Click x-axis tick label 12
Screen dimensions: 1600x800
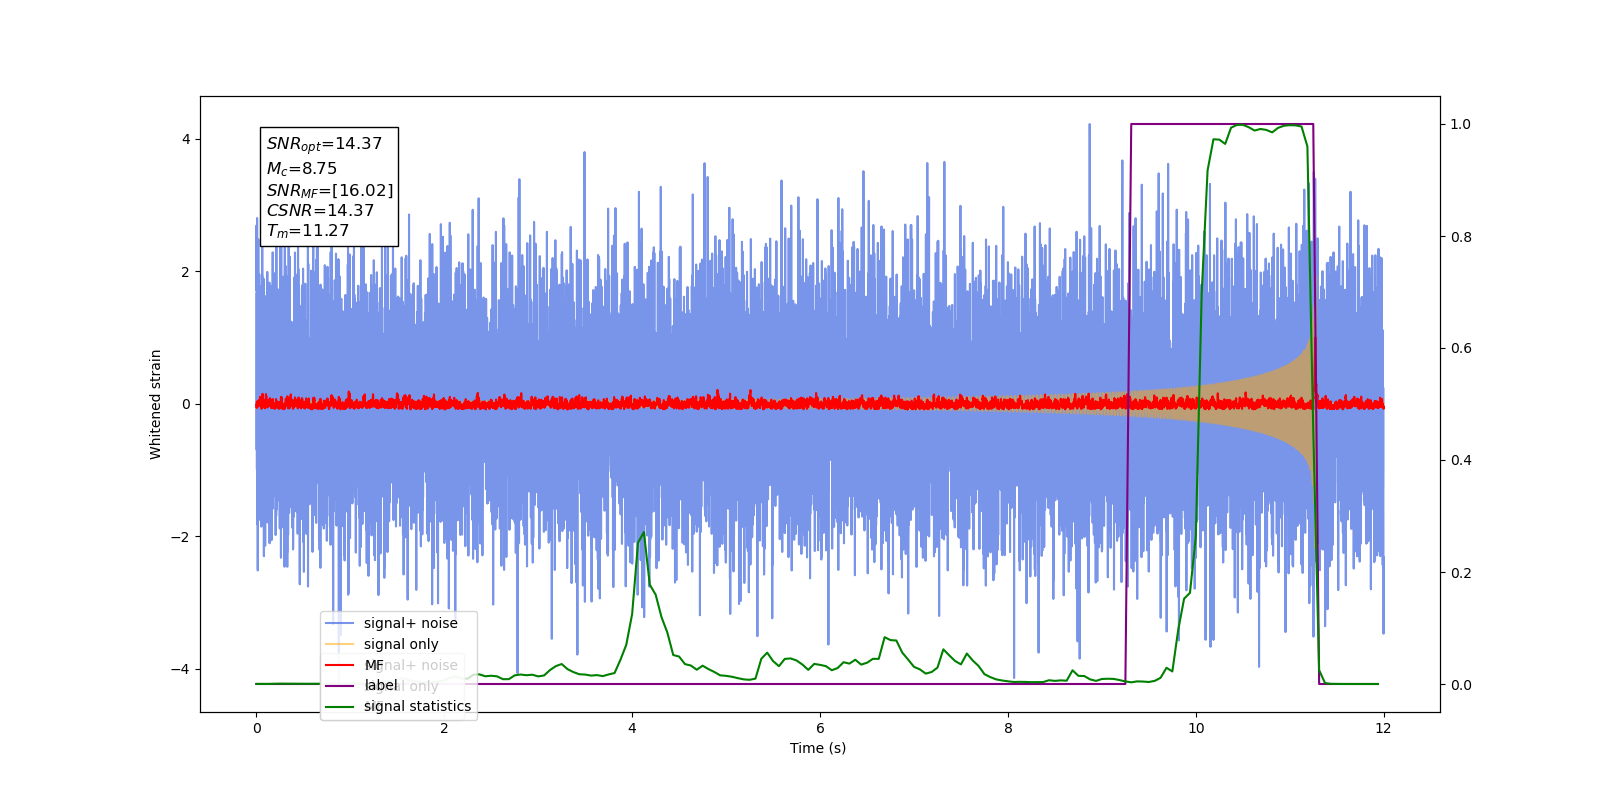click(1383, 728)
